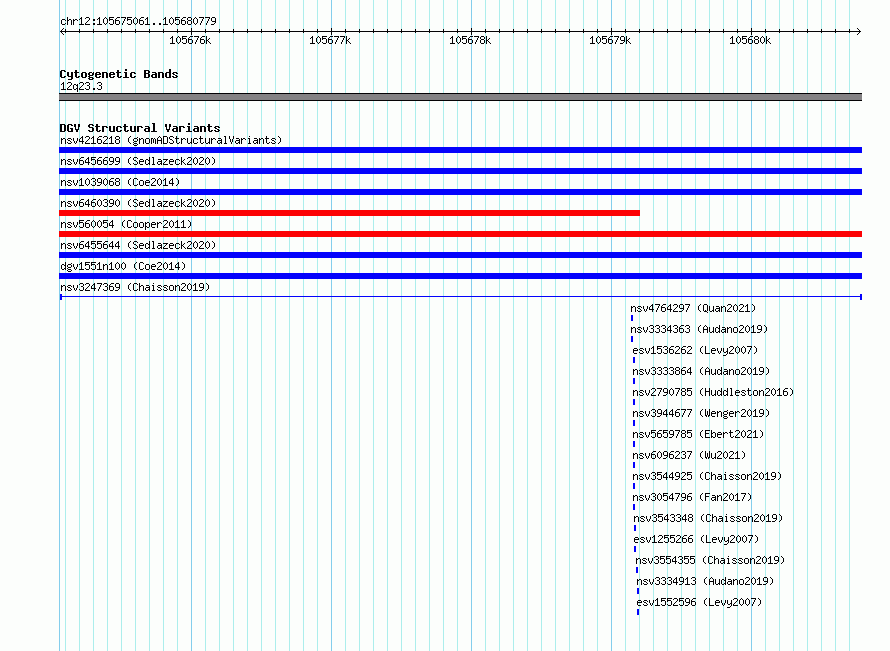
Task: Open variant nsv3543348 (Chaisson2019)
Action: click(708, 518)
